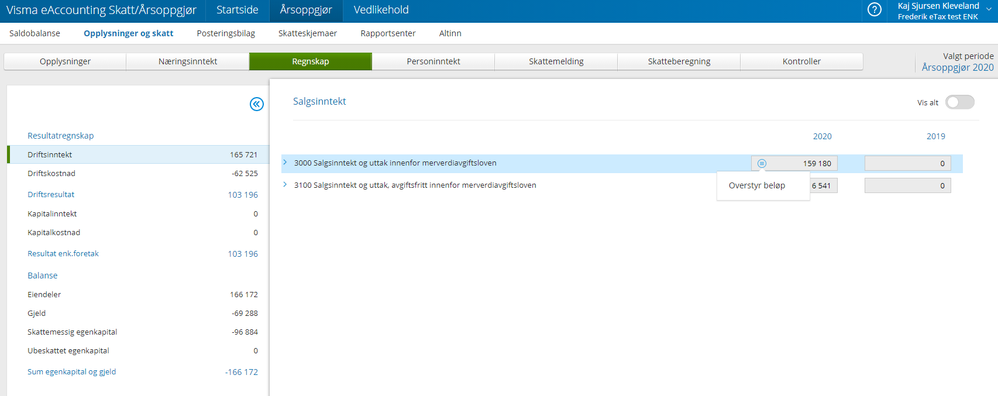Open Skatteskjemaer submenu
998x396 pixels.
[307, 33]
